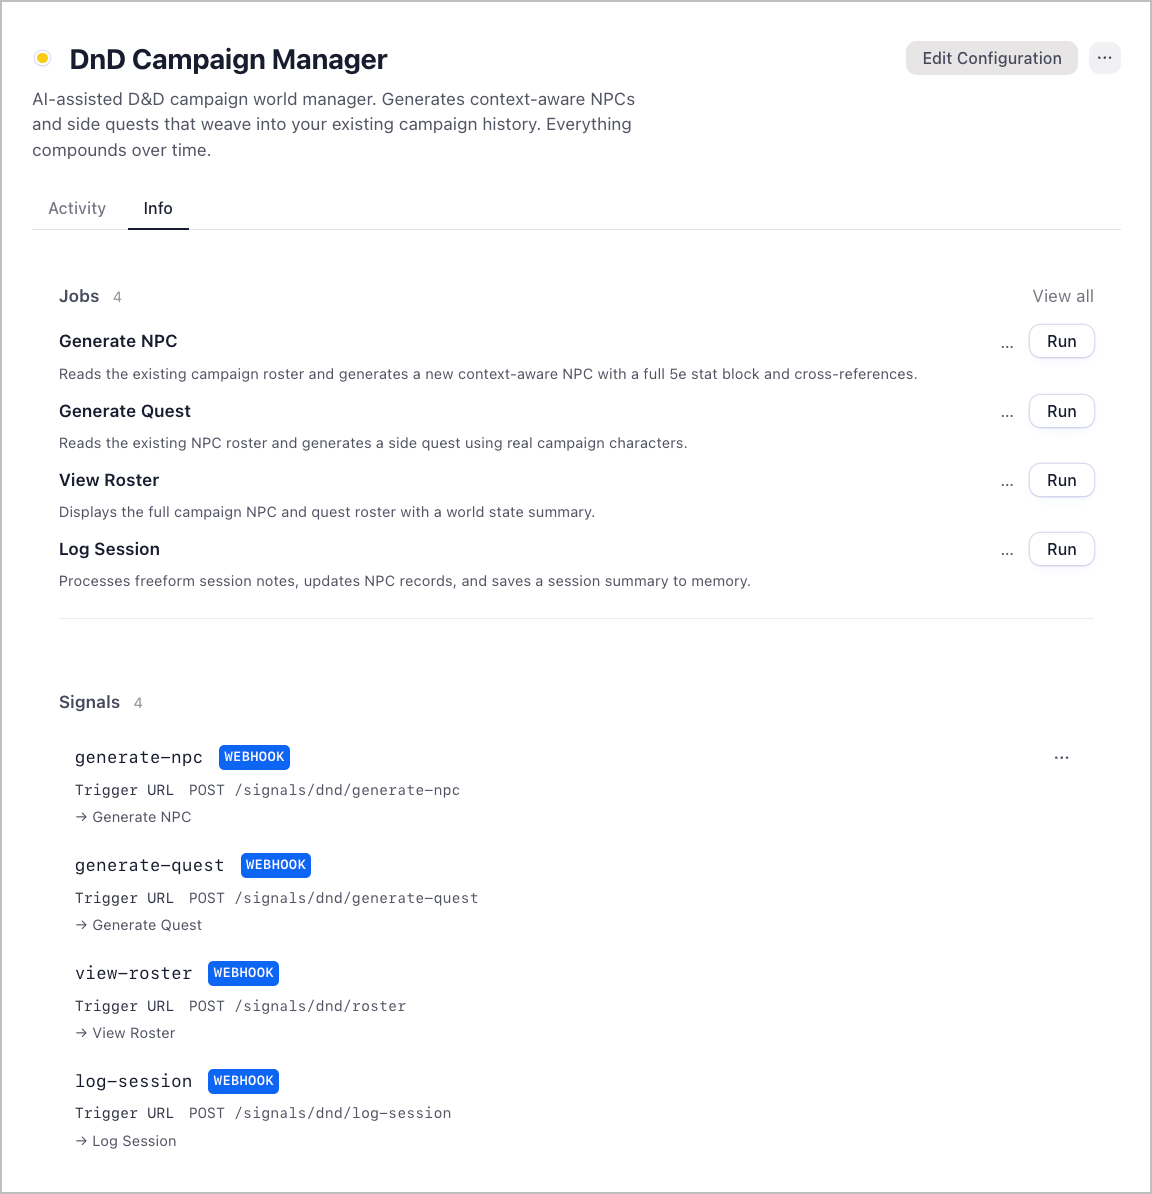Open ellipsis menu for Generate NPC job
The image size is (1152, 1194).
1007,345
